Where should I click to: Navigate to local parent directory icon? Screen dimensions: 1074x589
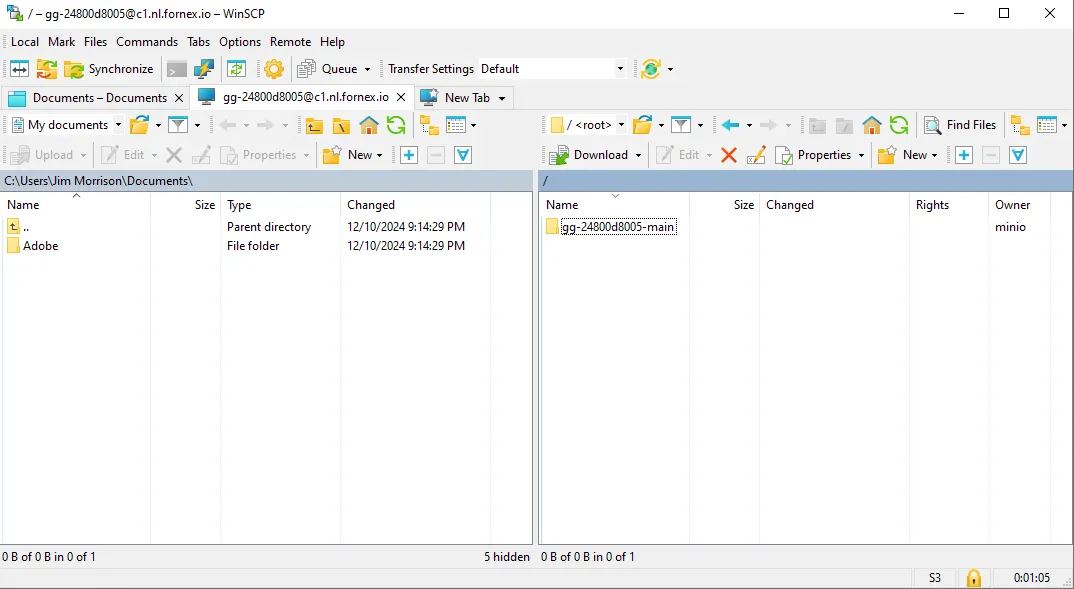click(315, 125)
